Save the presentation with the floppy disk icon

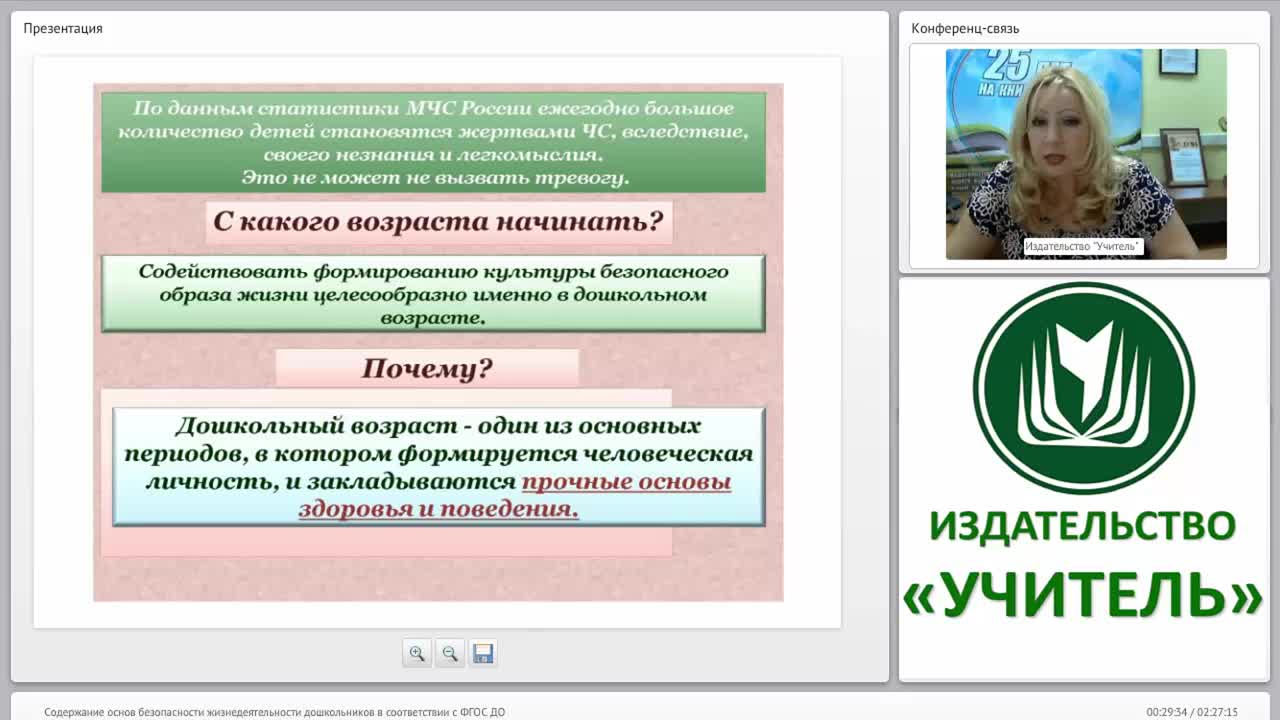pos(483,653)
